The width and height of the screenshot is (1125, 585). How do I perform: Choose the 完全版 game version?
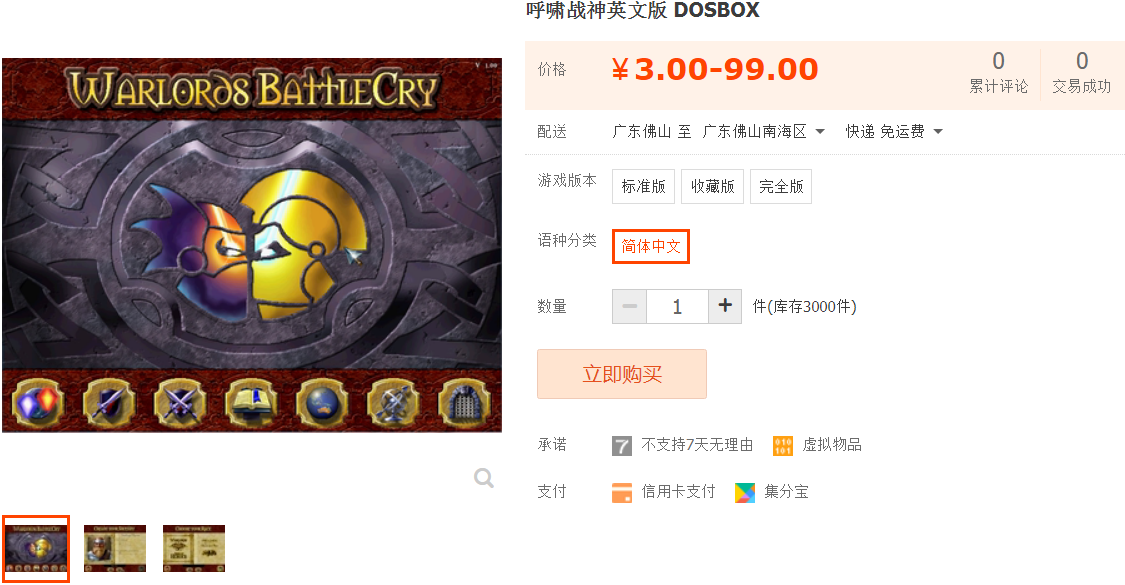[x=781, y=187]
